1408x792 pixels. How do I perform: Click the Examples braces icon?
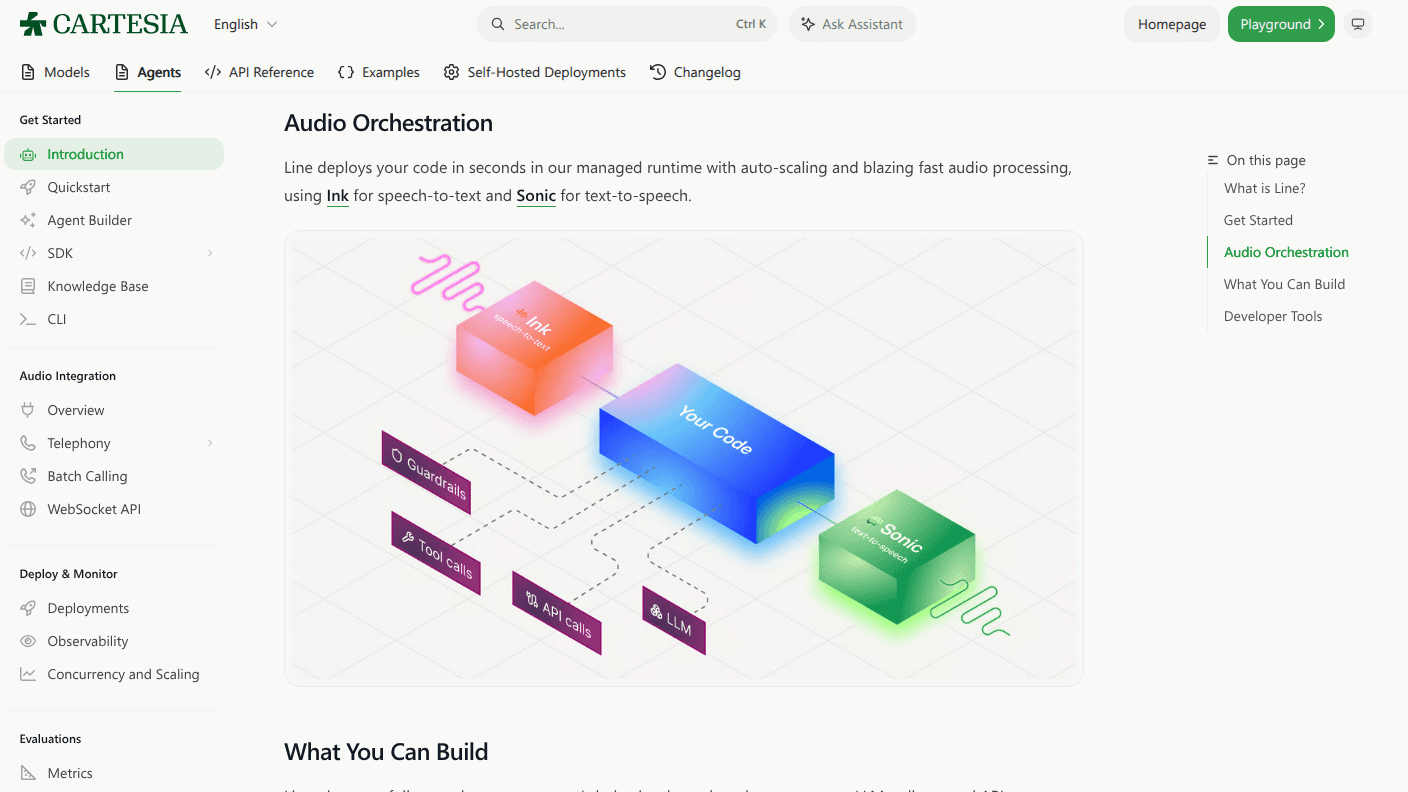(x=346, y=72)
